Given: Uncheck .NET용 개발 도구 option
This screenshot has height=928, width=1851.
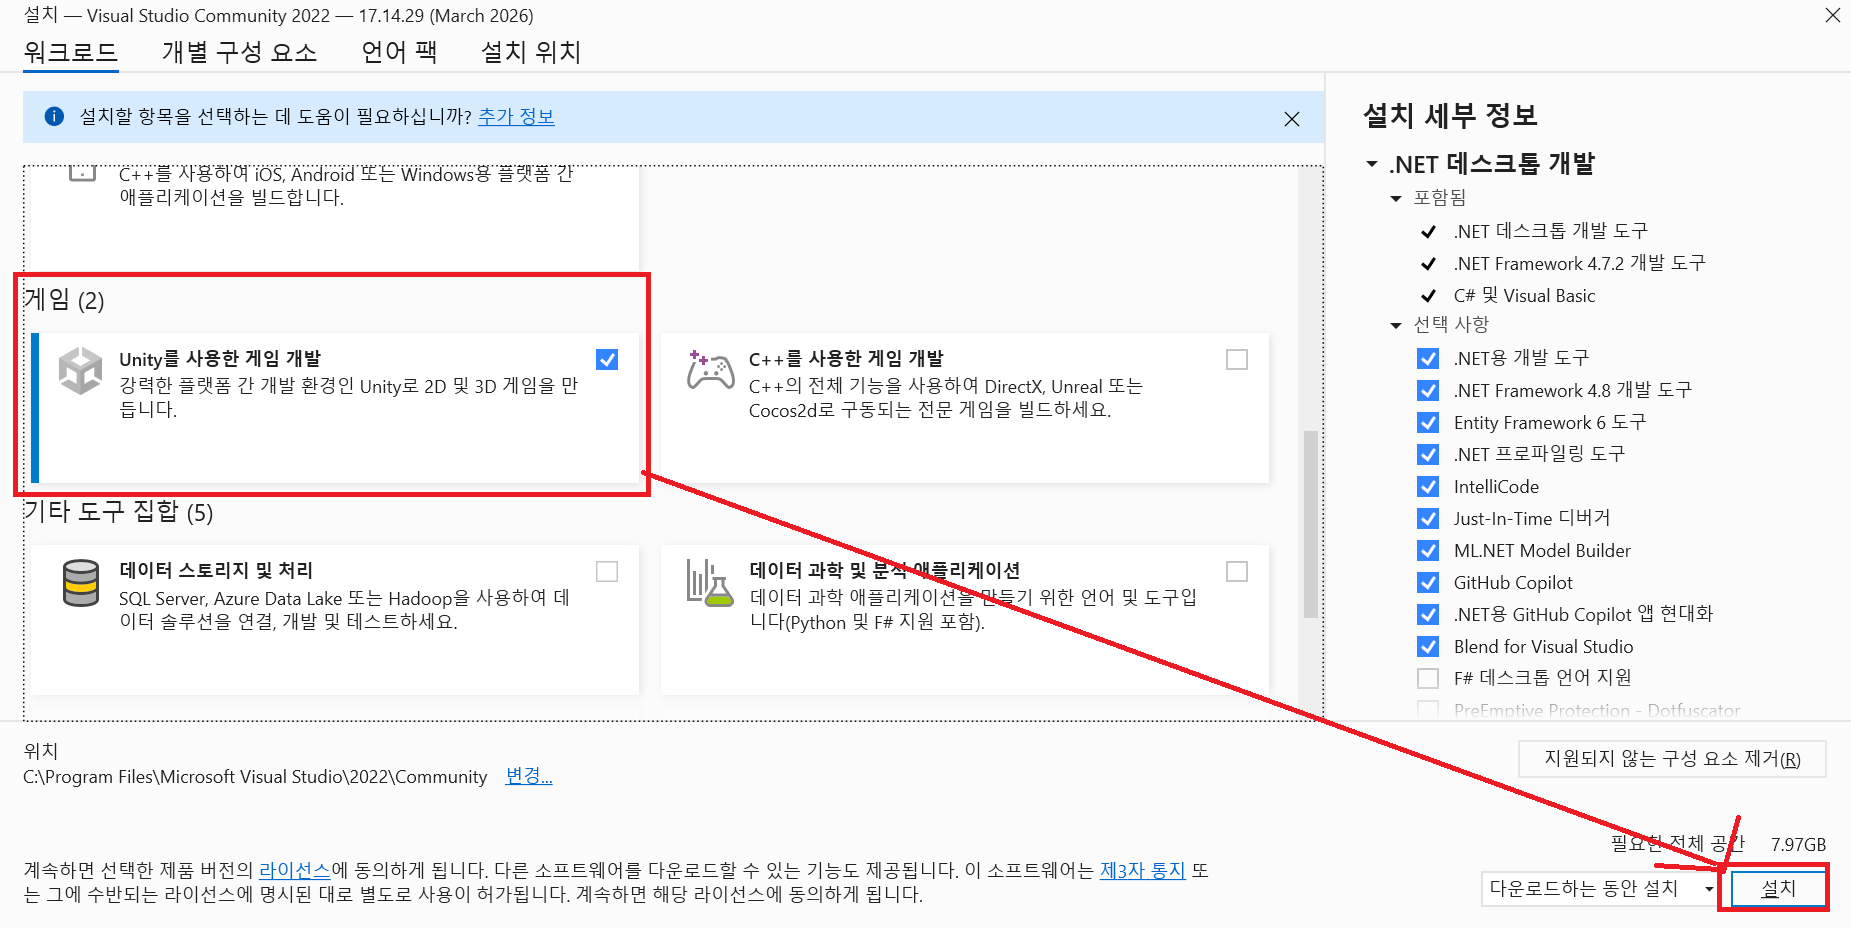Looking at the screenshot, I should [1428, 358].
